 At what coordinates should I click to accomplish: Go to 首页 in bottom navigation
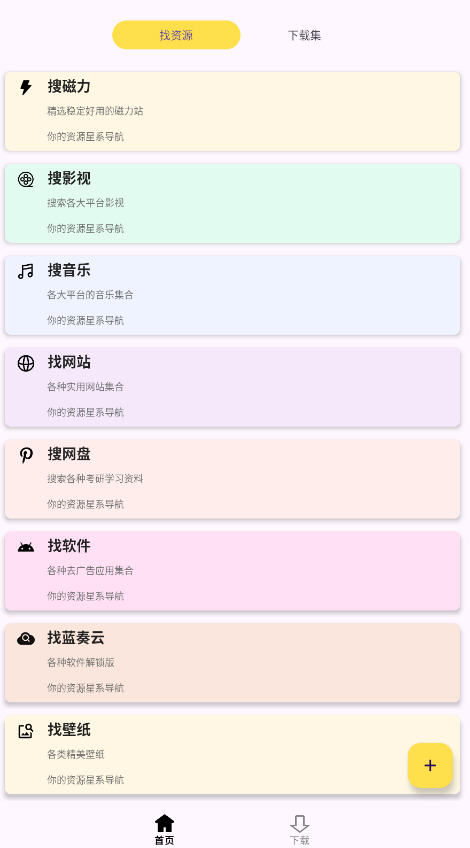tap(164, 830)
